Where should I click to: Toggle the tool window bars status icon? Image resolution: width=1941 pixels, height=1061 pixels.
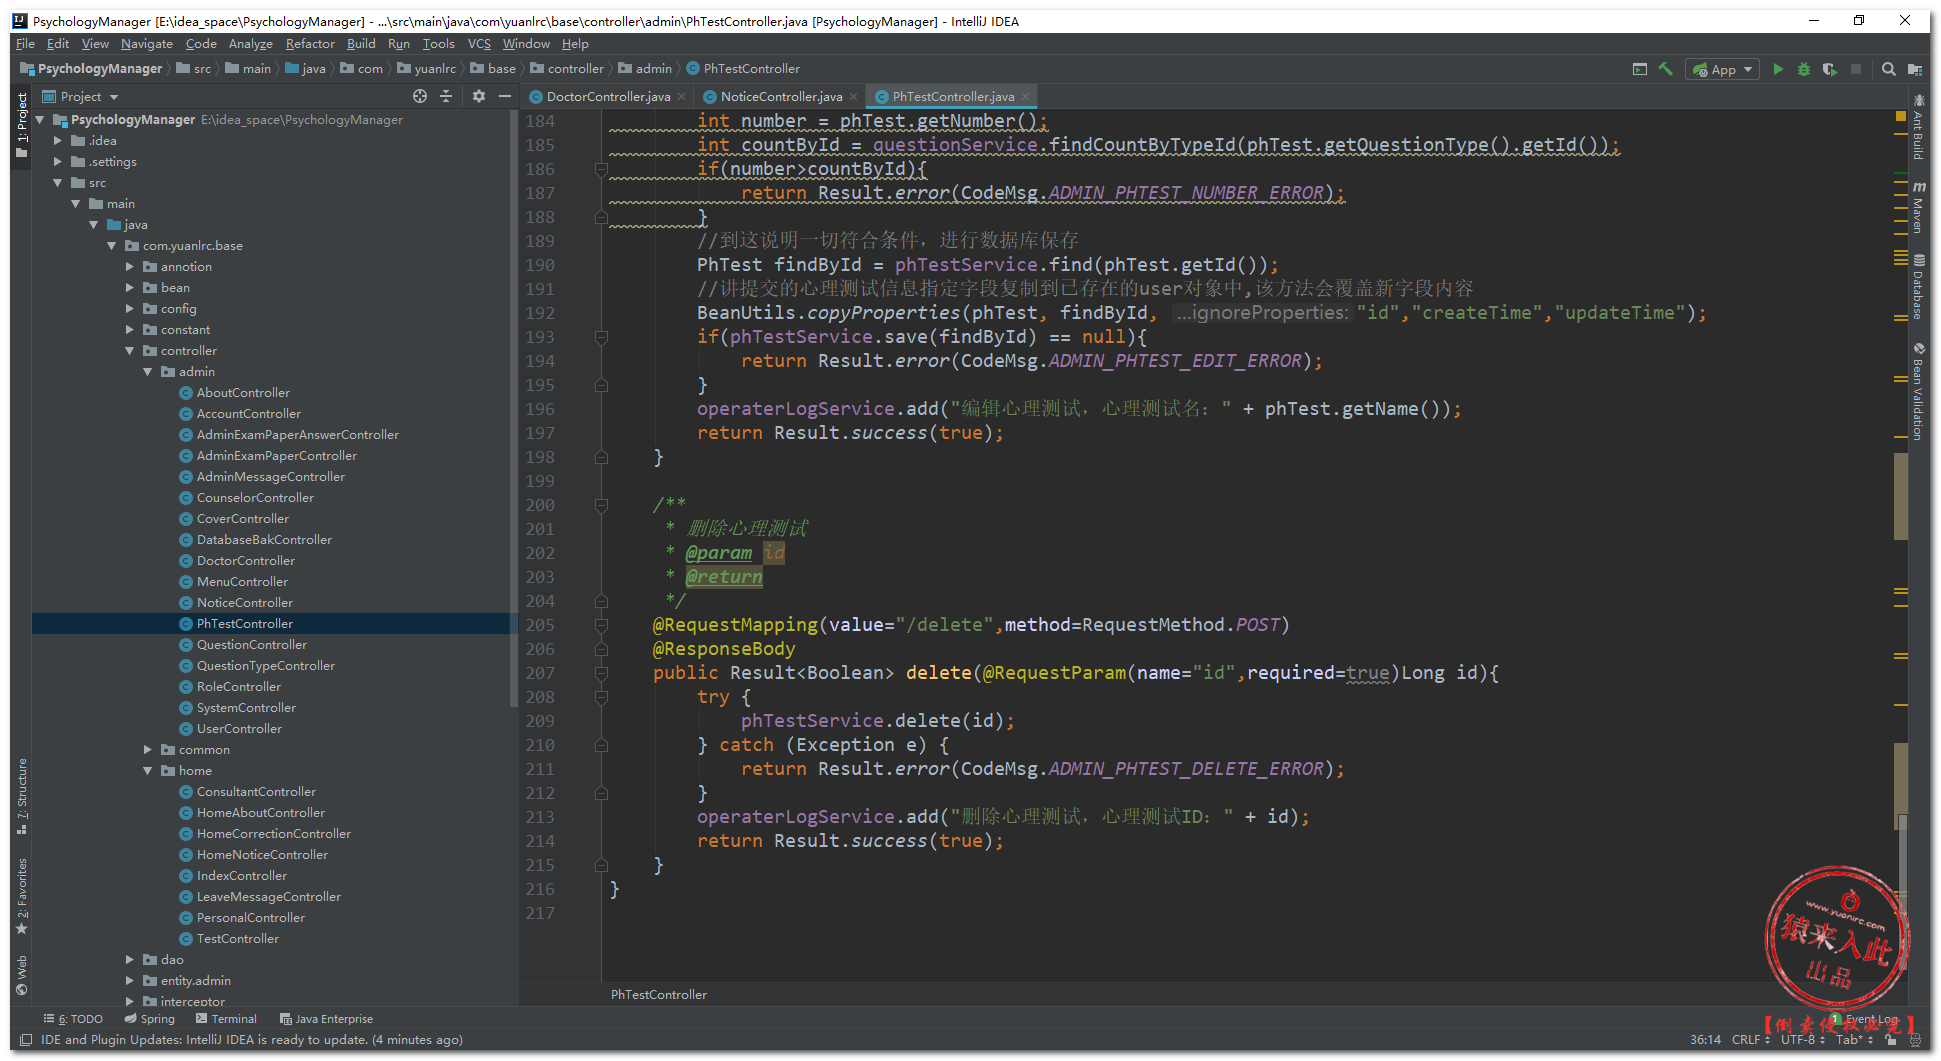point(26,1040)
